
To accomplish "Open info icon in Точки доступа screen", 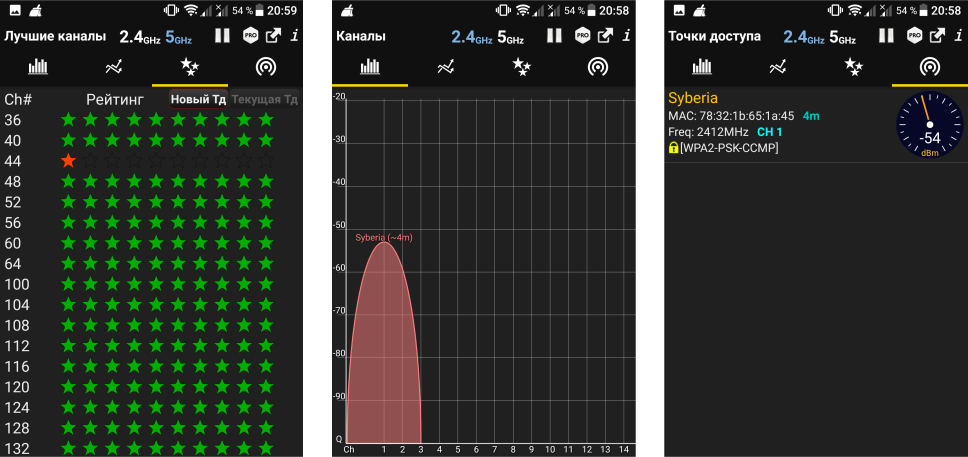I will 959,35.
